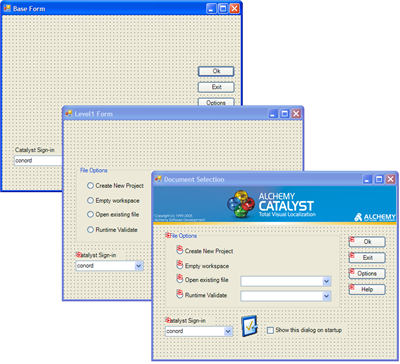400x364 pixels.
Task: Click the Exit button in Base Form
Action: coord(216,87)
